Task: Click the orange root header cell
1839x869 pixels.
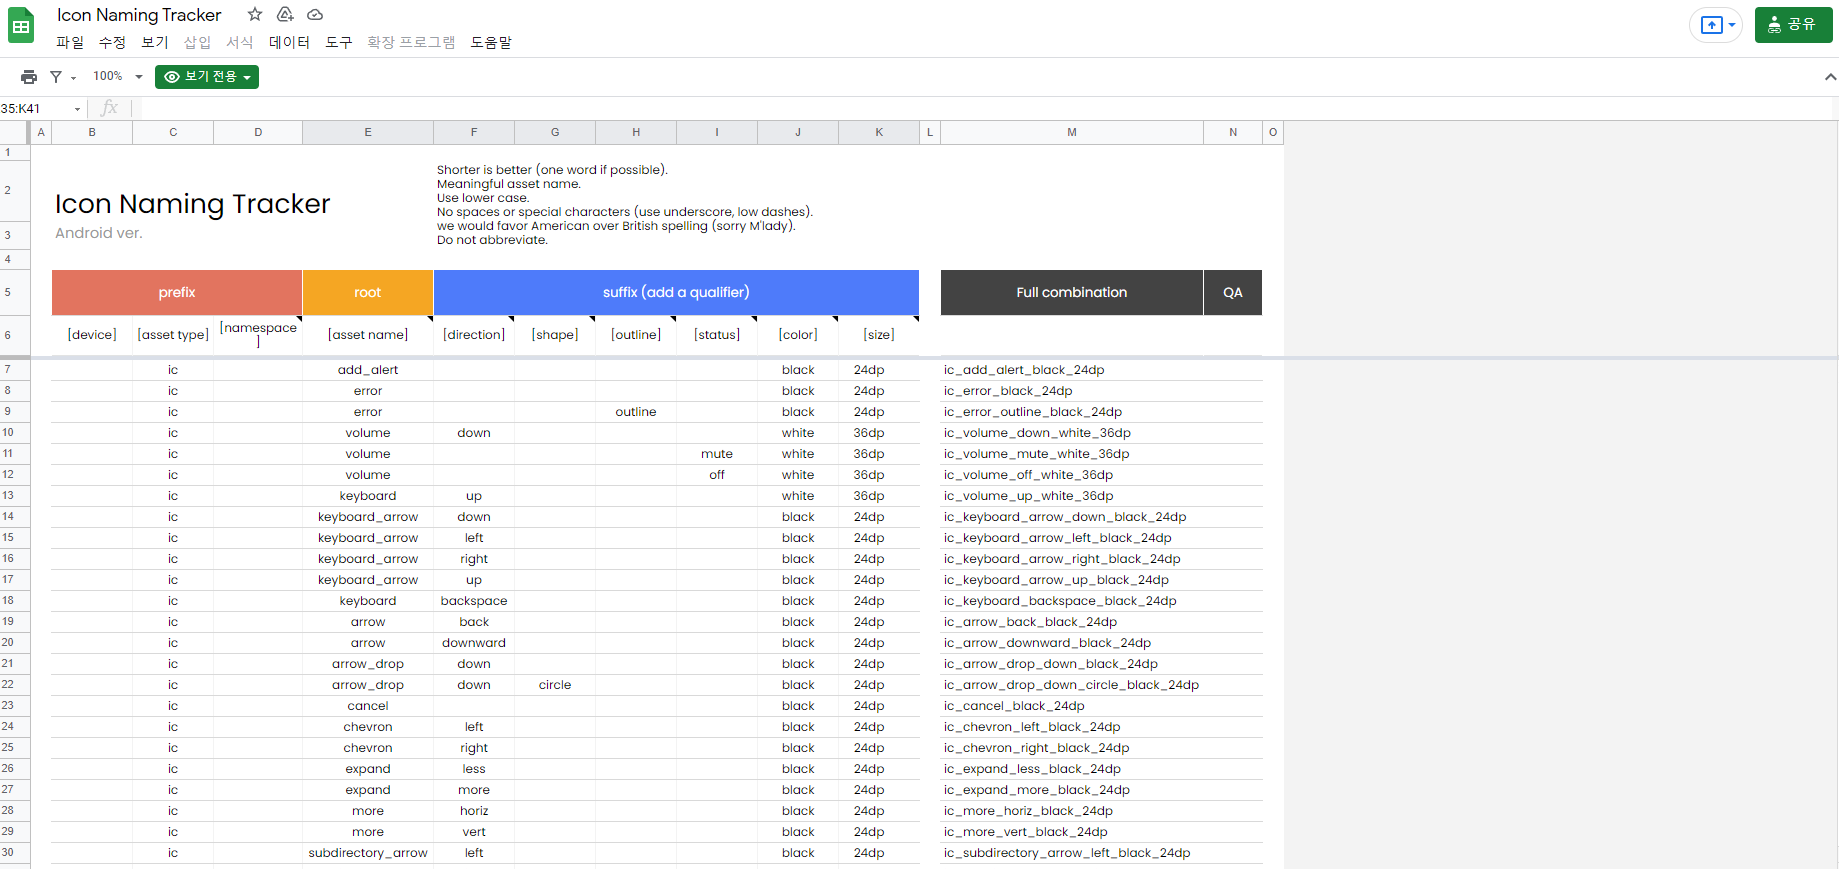Action: [368, 292]
